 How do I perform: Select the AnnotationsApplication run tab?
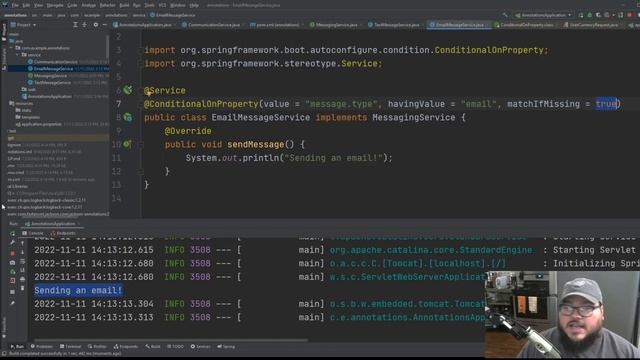pyautogui.click(x=53, y=224)
